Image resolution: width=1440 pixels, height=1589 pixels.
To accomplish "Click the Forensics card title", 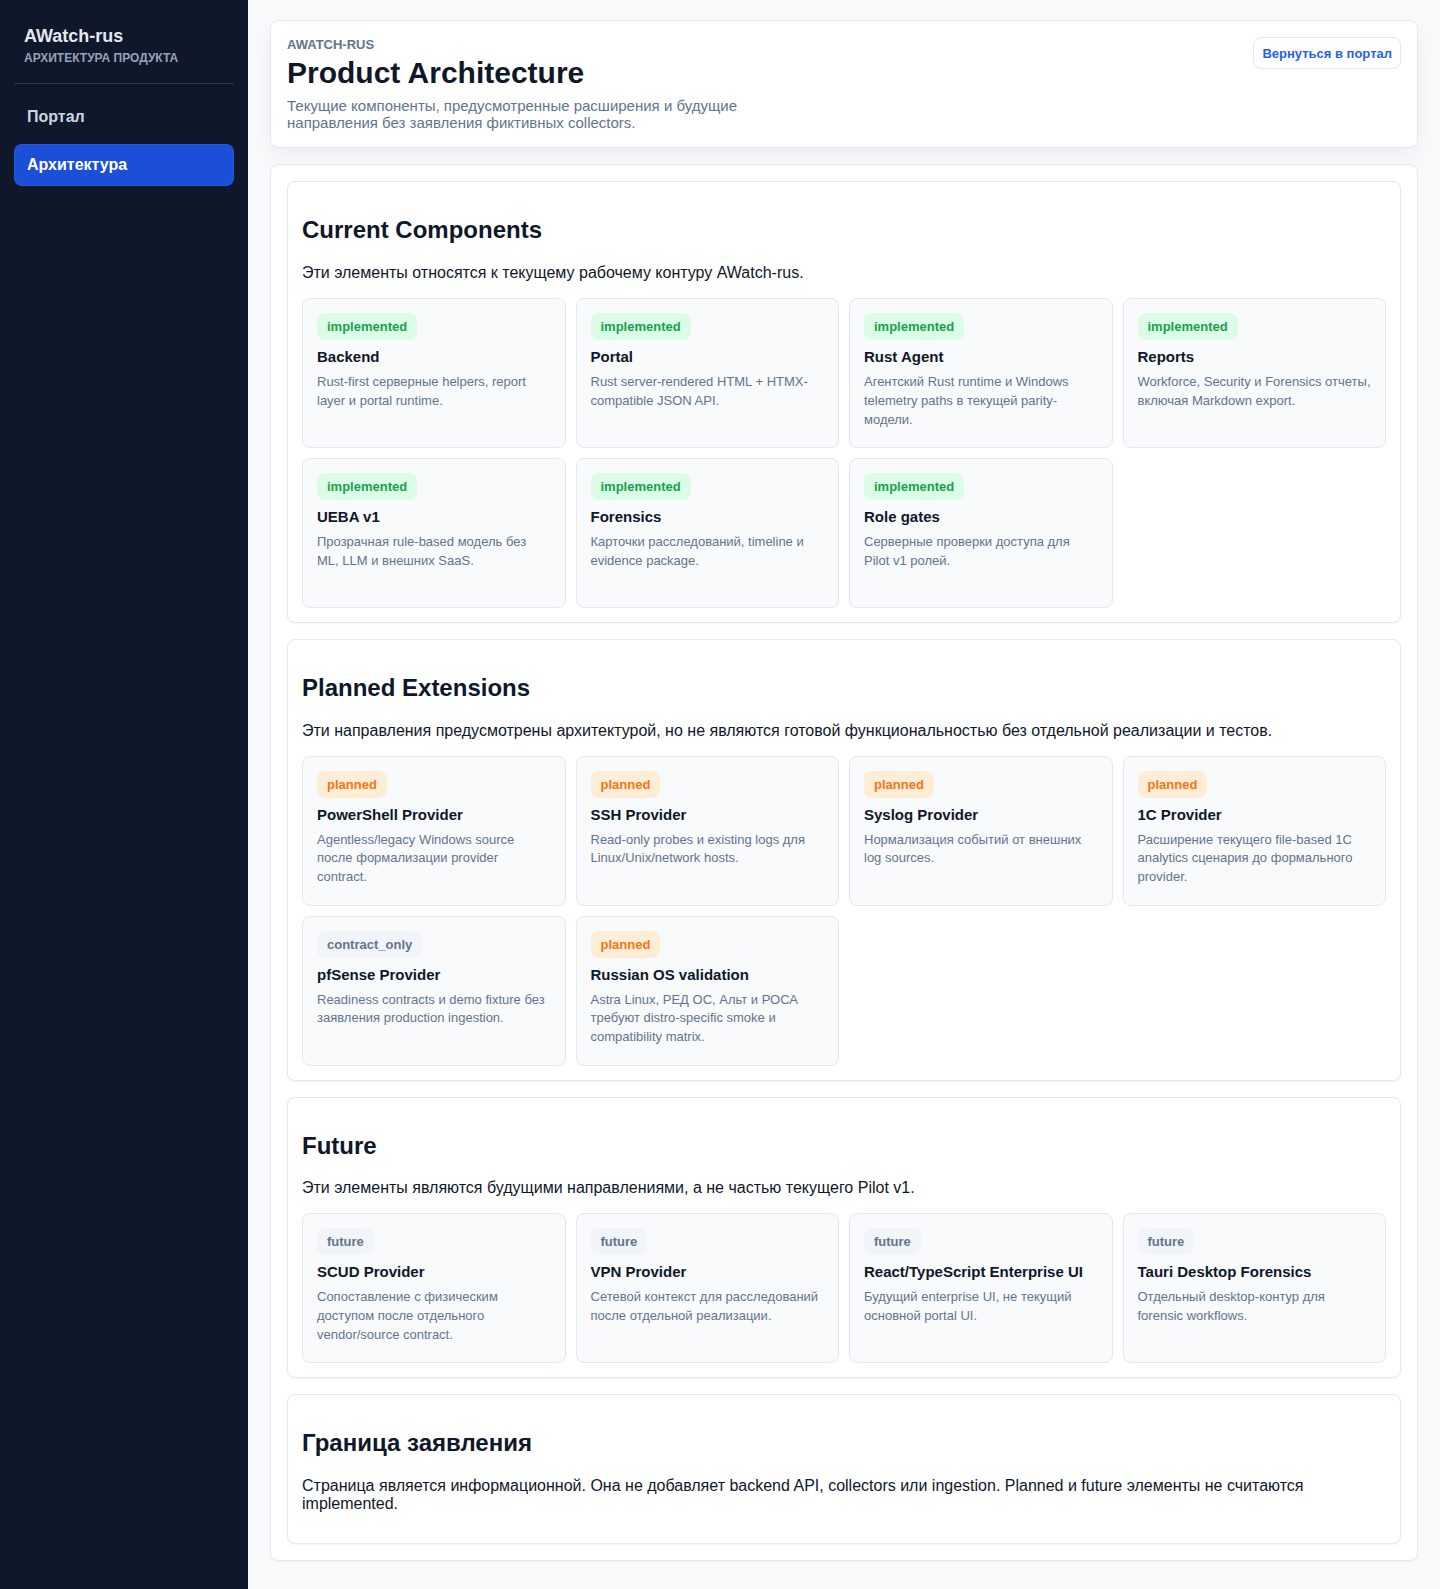I will click(625, 517).
